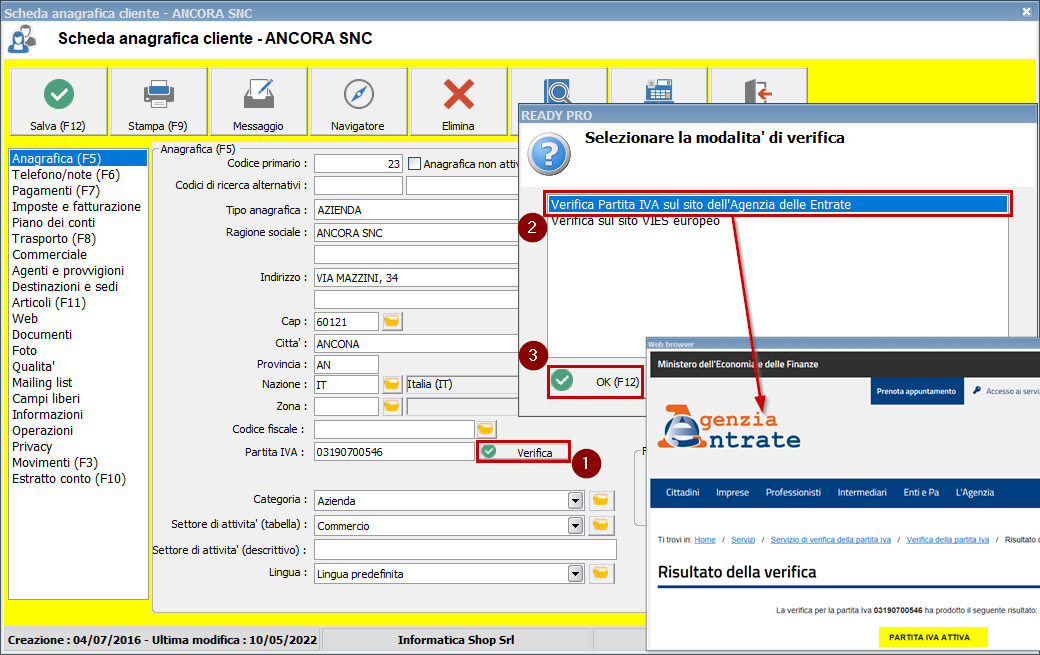The height and width of the screenshot is (655, 1040).
Task: Click the Verifica Partita IVA button
Action: click(523, 452)
